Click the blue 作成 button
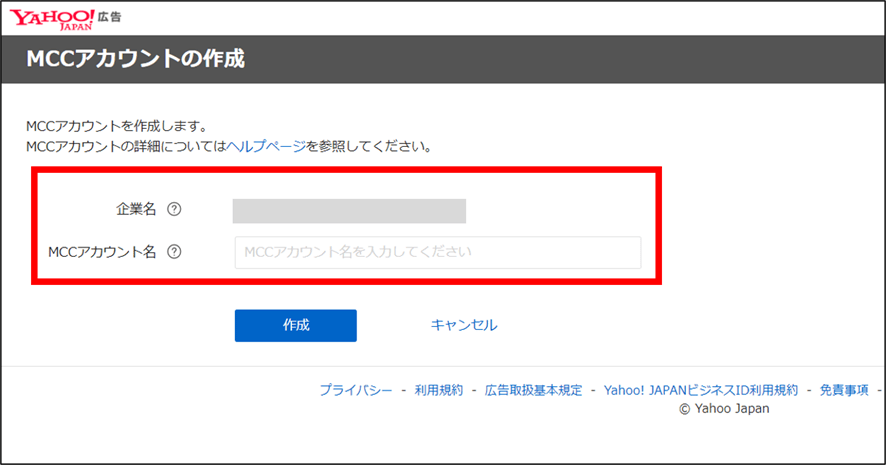Screen dimensions: 886x465 pyautogui.click(x=296, y=325)
